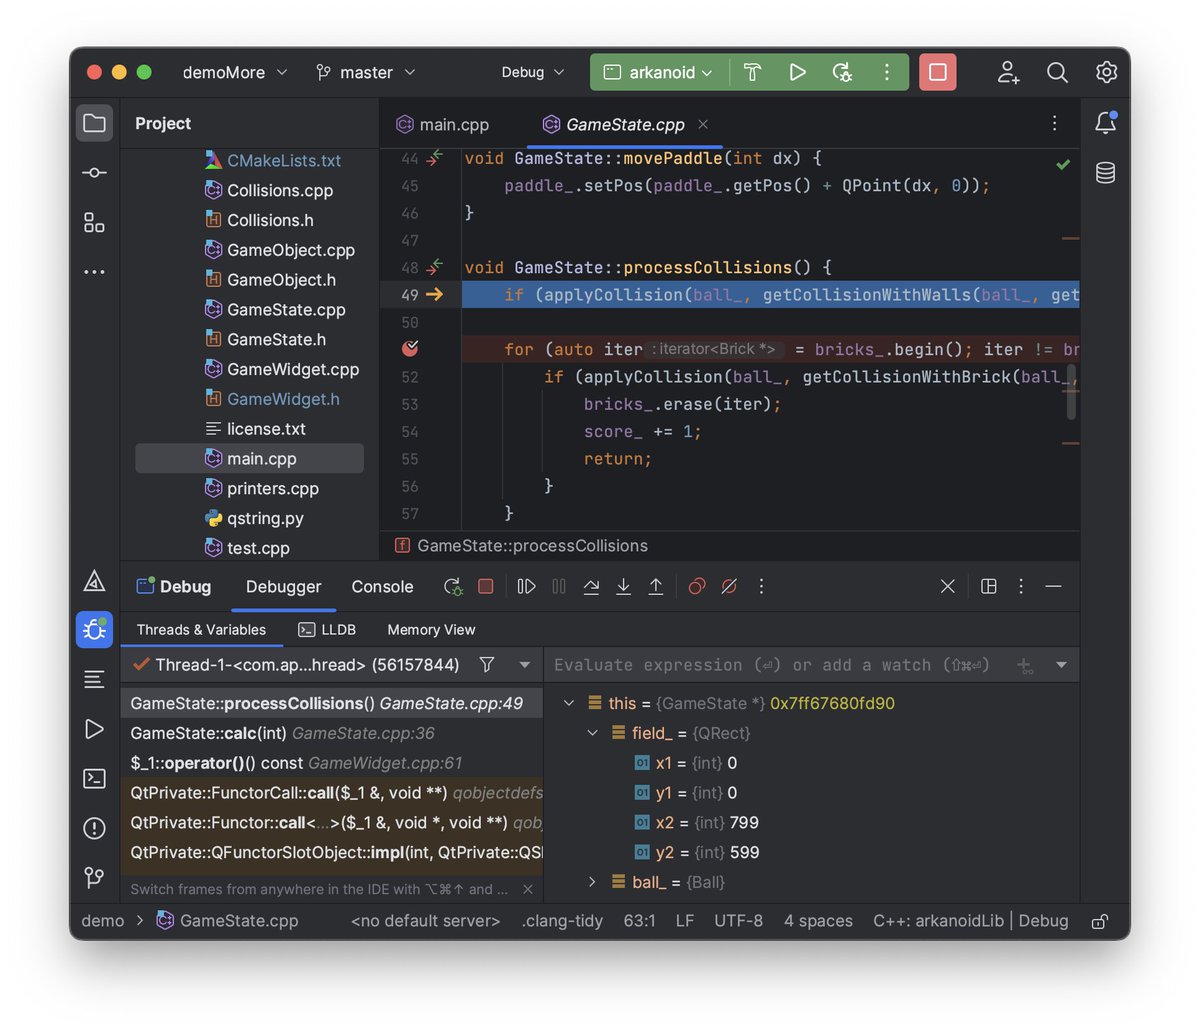The image size is (1200, 1032).
Task: Select the Debugger tab
Action: 284,587
